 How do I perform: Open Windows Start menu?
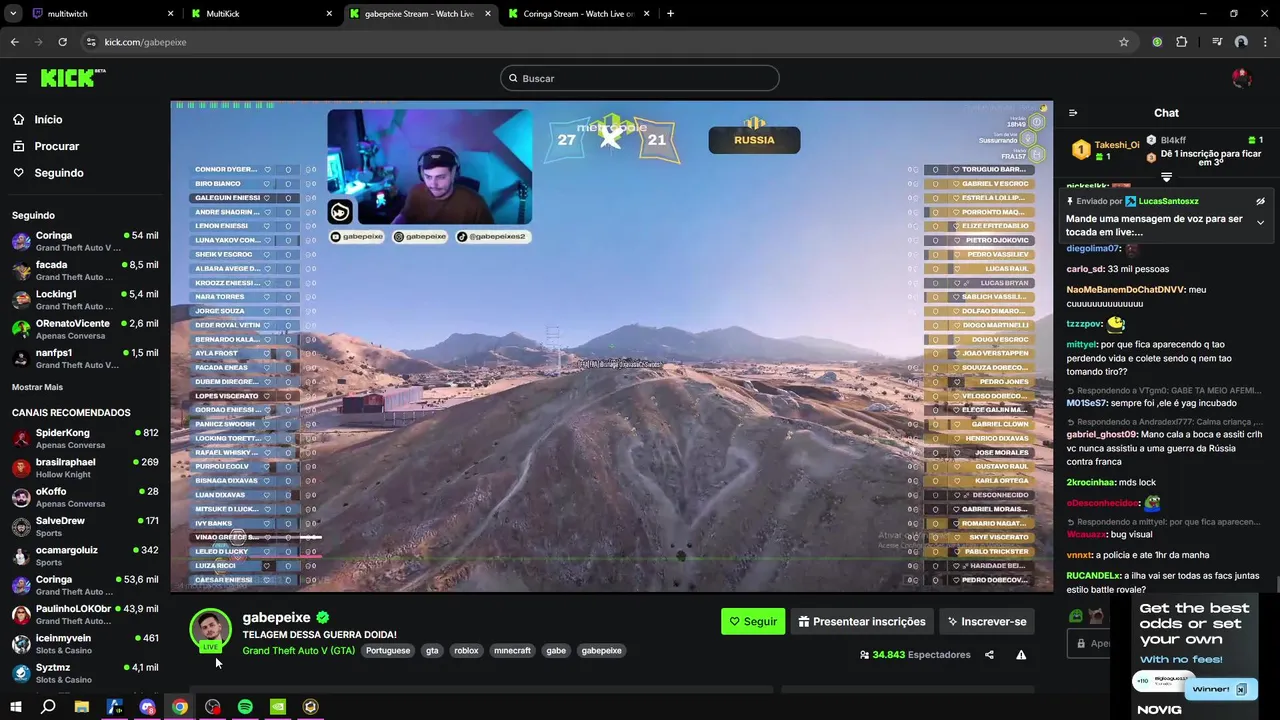coord(15,707)
